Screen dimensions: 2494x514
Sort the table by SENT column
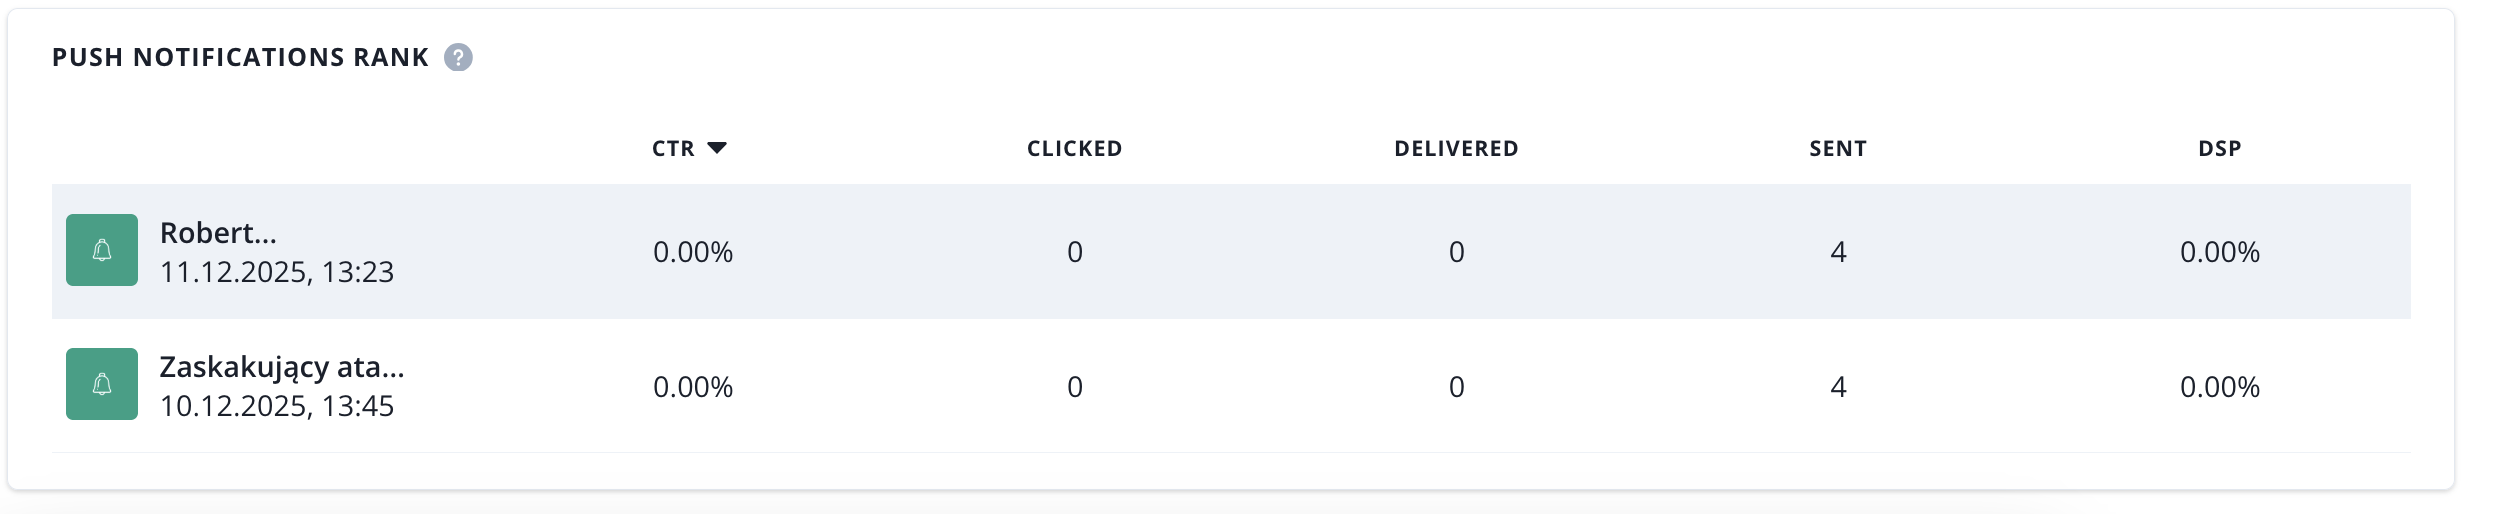(x=1837, y=149)
